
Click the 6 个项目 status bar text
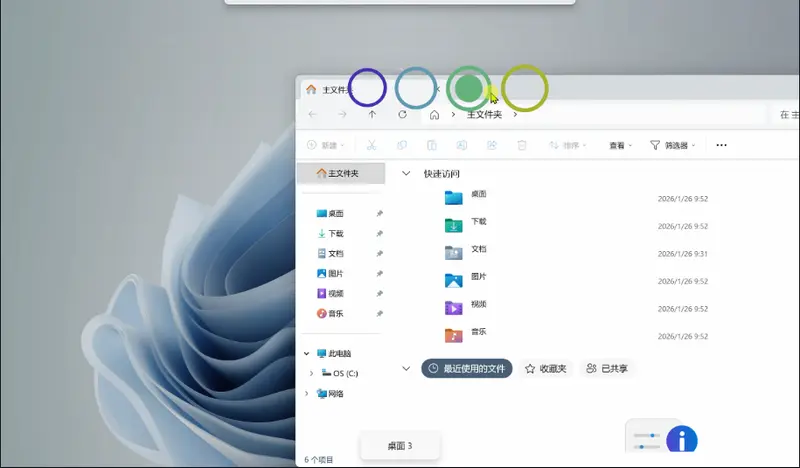(x=319, y=460)
